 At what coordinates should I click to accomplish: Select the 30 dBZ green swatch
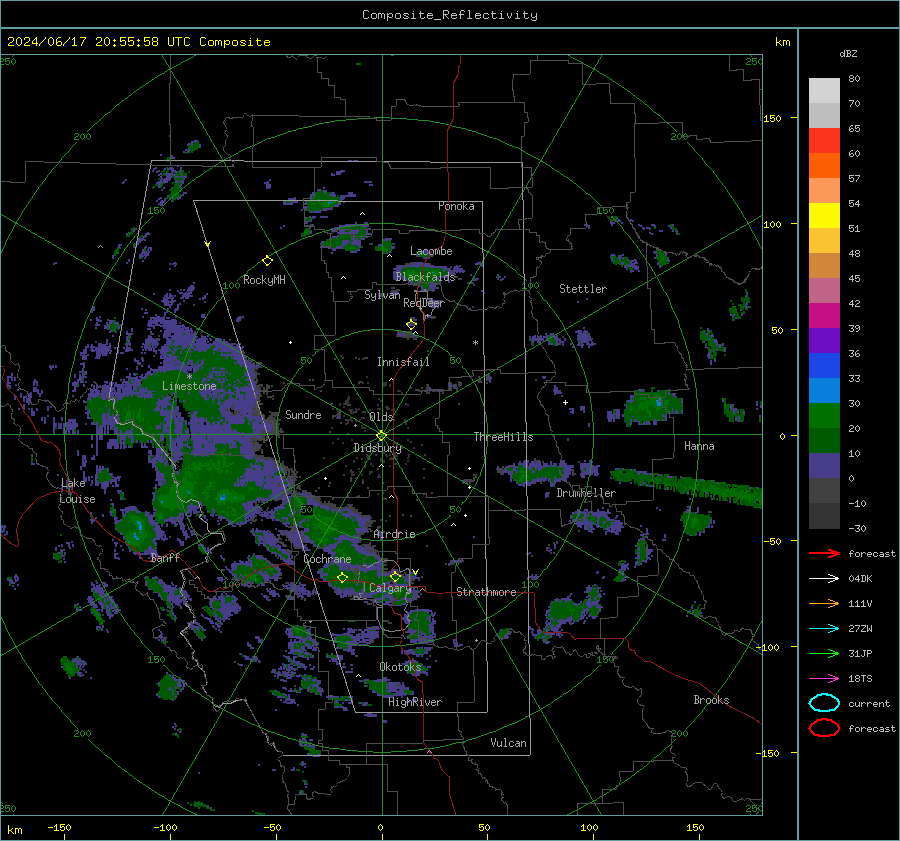[x=824, y=415]
